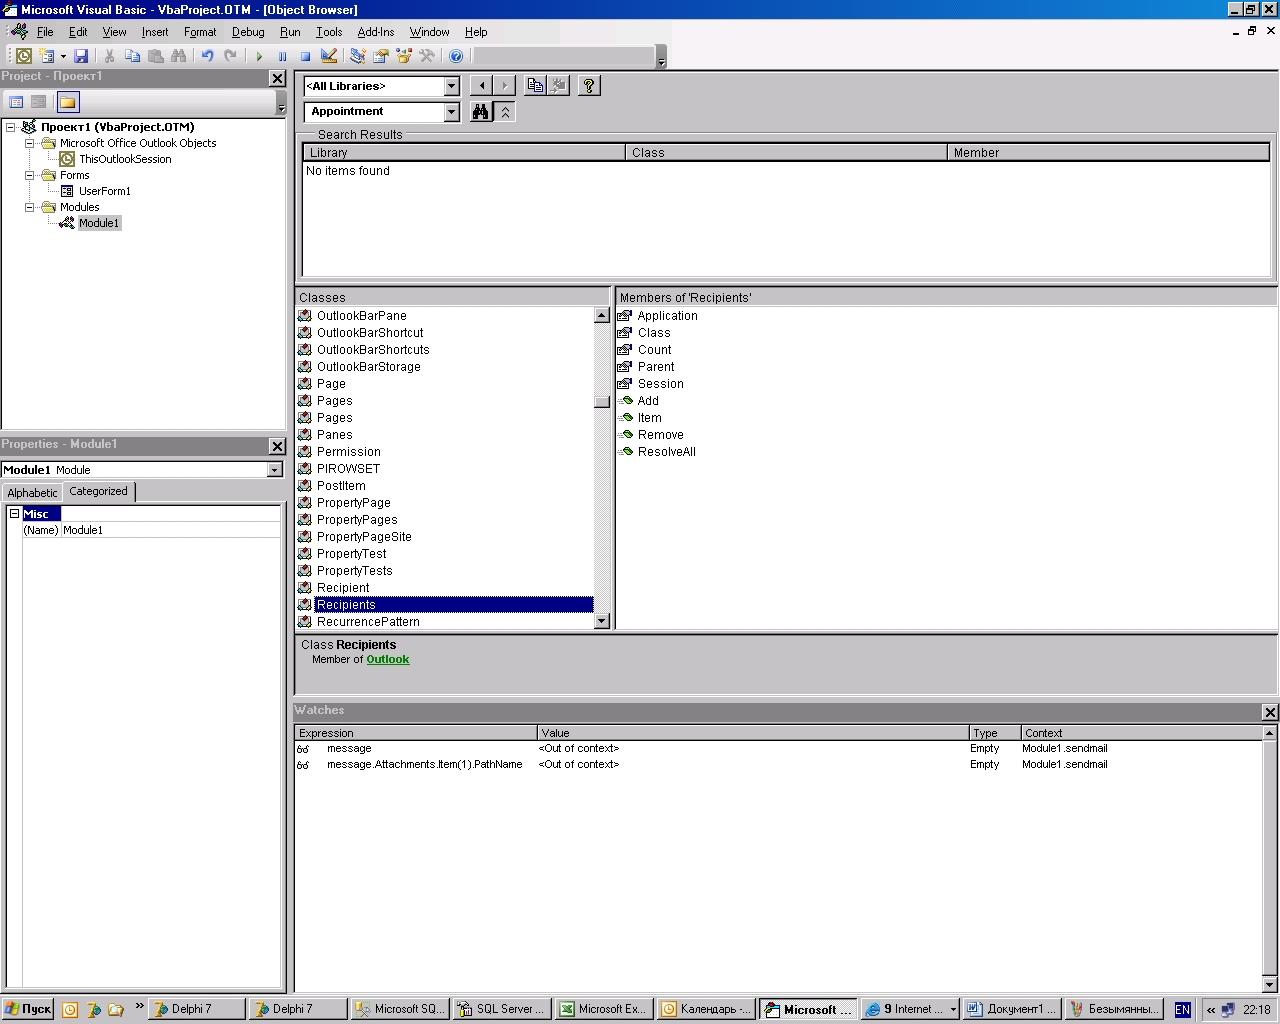Image resolution: width=1280 pixels, height=1024 pixels.
Task: Open the Debug menu
Action: [x=248, y=32]
